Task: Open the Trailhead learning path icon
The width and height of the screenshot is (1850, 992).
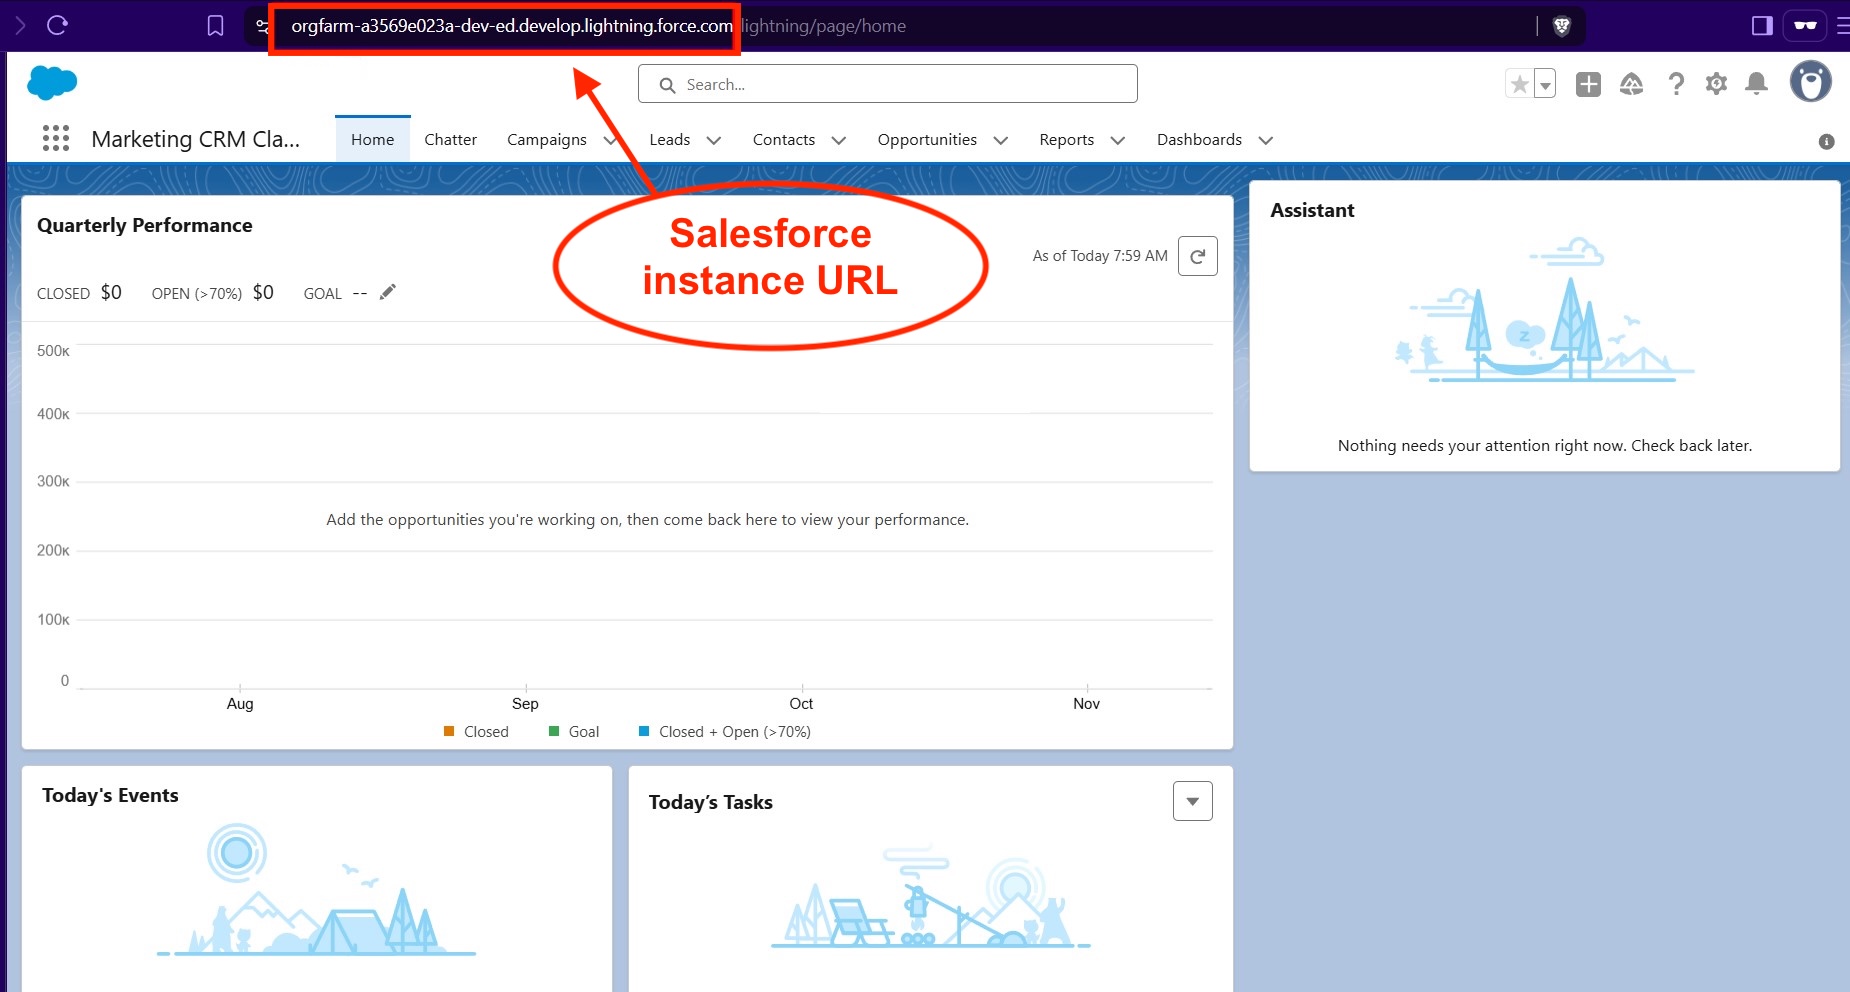Action: tap(1632, 84)
